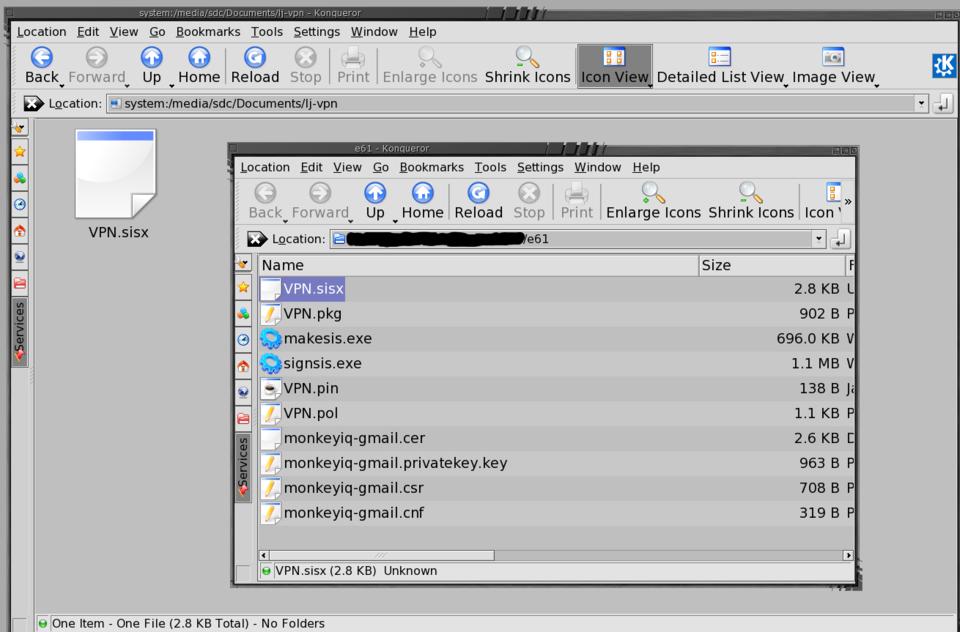Click the horizontal scrollbar in the file list

(380, 555)
